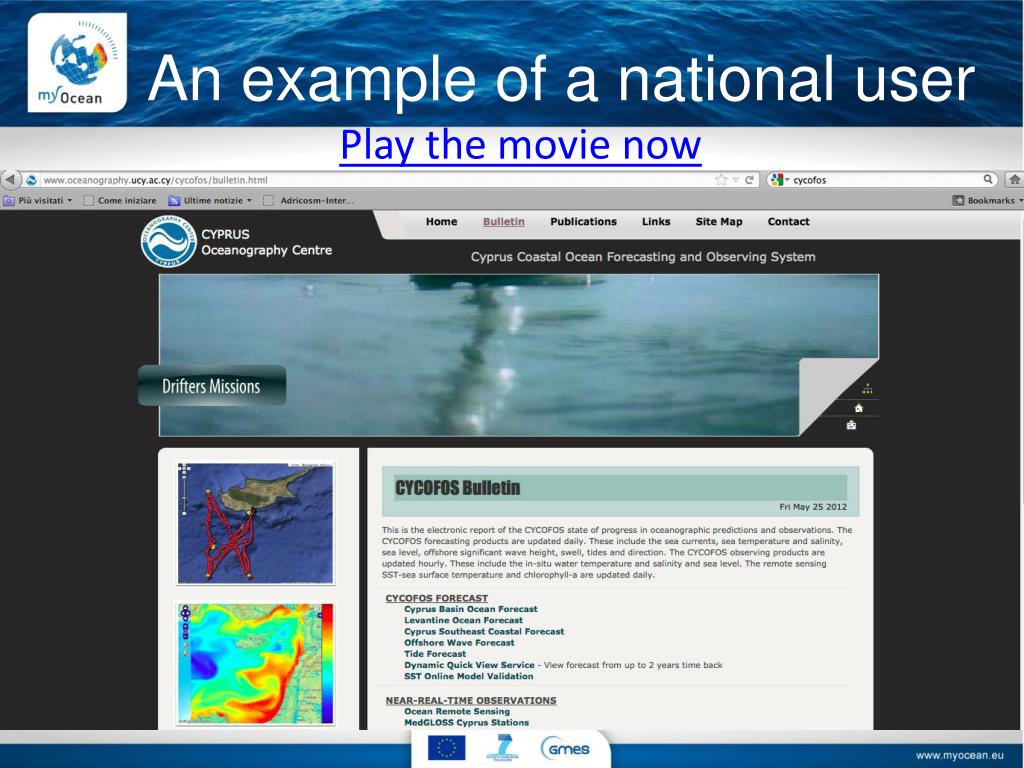Image resolution: width=1024 pixels, height=768 pixels.
Task: Open Cyprus Southeast Coastal Forecast link
Action: point(483,632)
